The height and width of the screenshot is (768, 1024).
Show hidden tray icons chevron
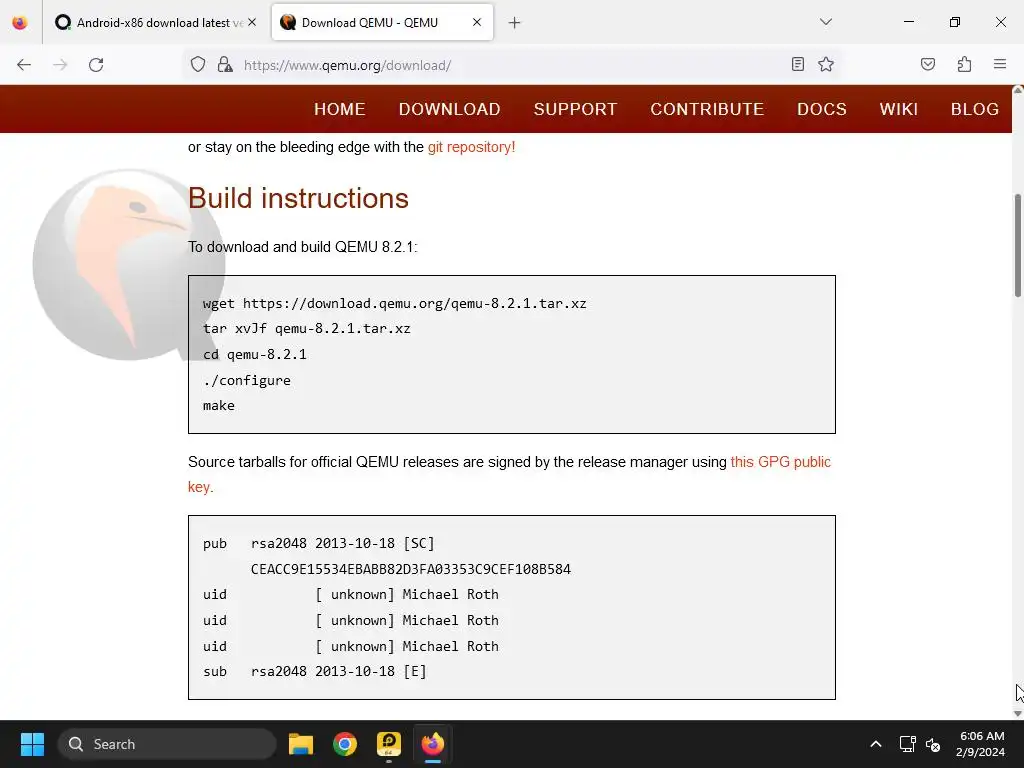tap(876, 744)
